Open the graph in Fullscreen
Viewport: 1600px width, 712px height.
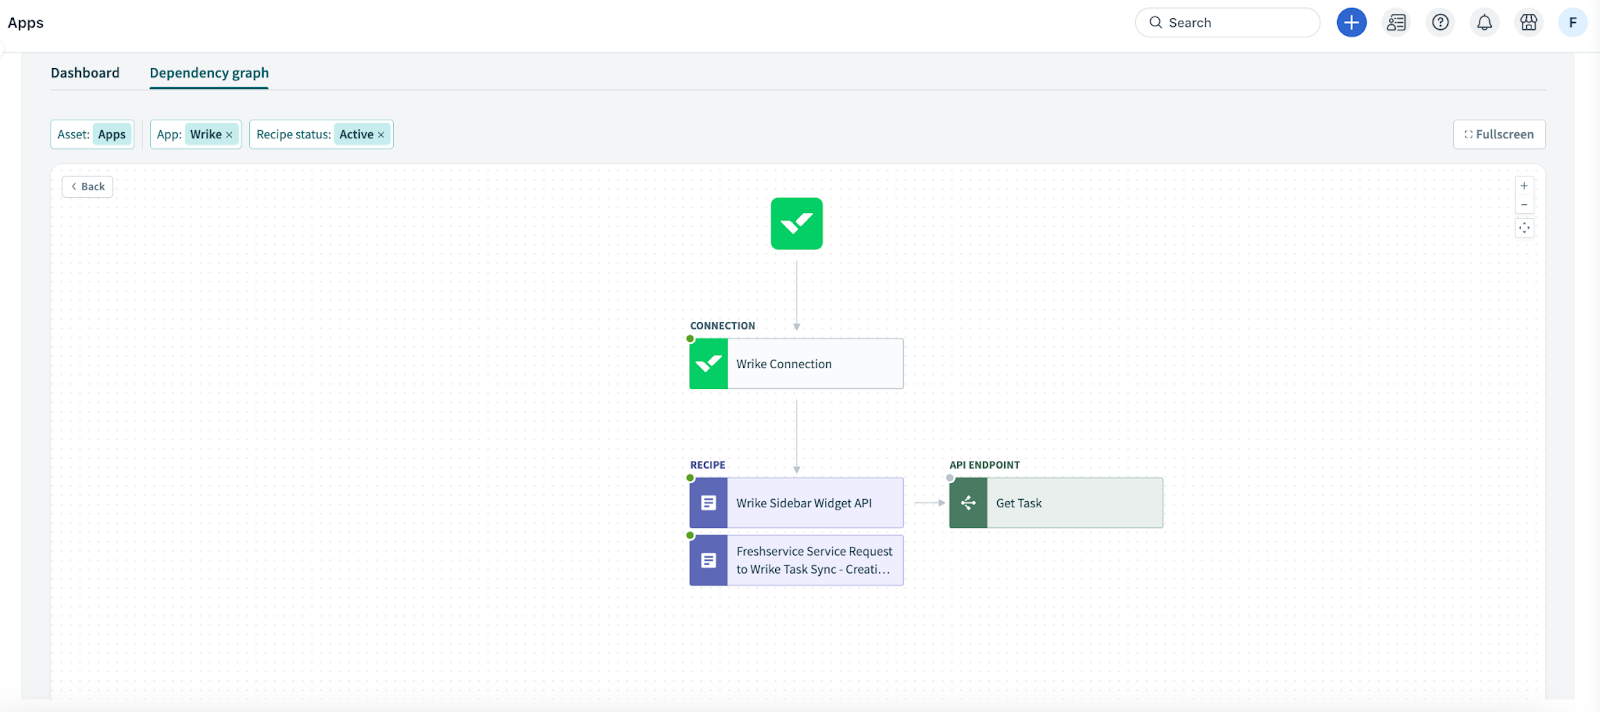coord(1499,134)
